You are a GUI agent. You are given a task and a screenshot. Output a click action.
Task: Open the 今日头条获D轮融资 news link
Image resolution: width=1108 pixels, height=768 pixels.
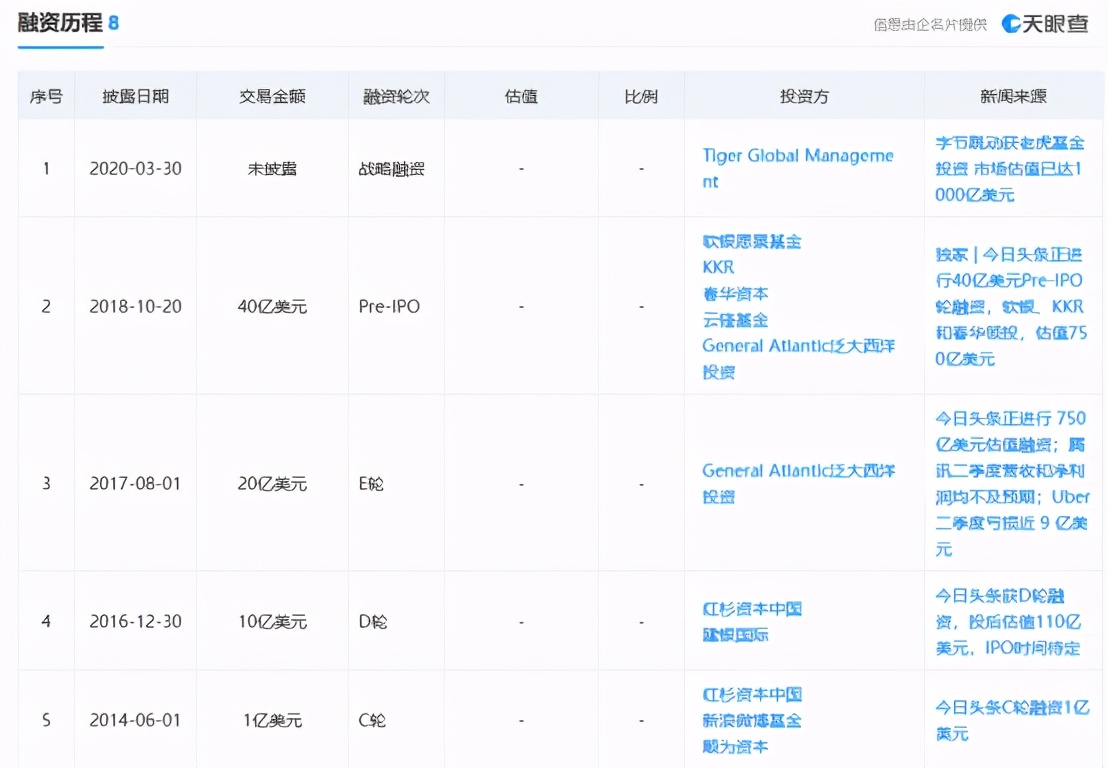click(x=1008, y=622)
